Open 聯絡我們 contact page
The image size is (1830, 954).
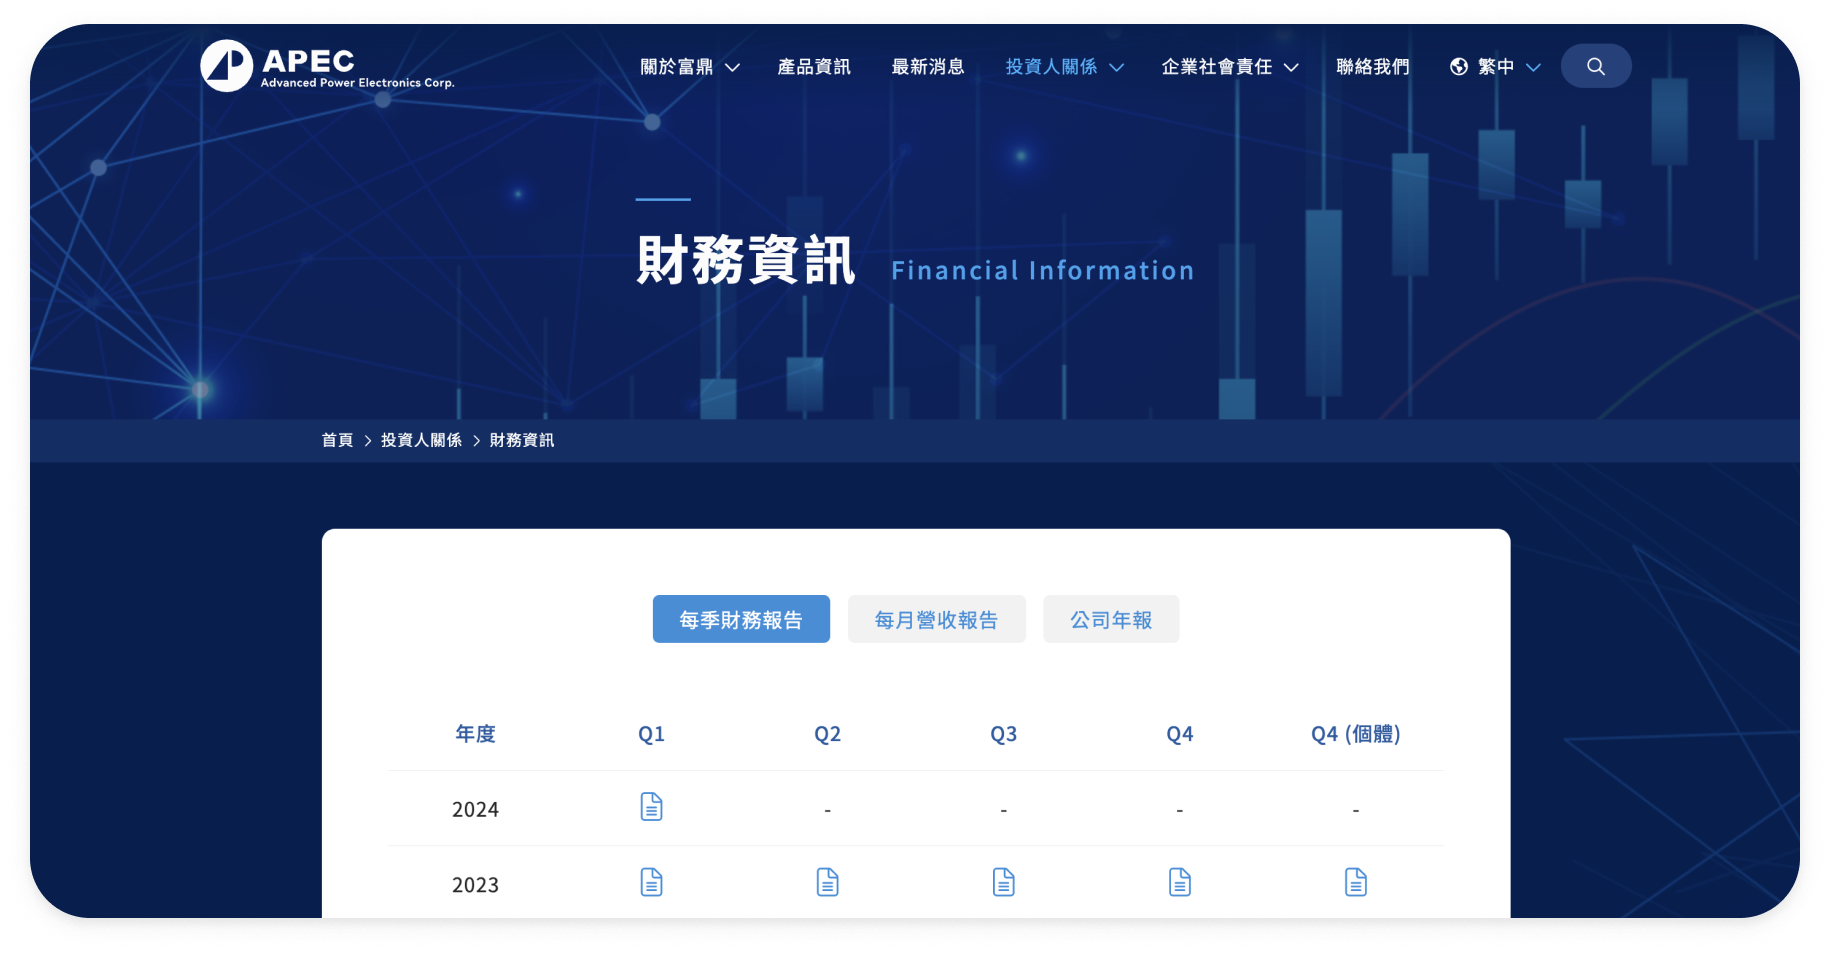[1372, 67]
